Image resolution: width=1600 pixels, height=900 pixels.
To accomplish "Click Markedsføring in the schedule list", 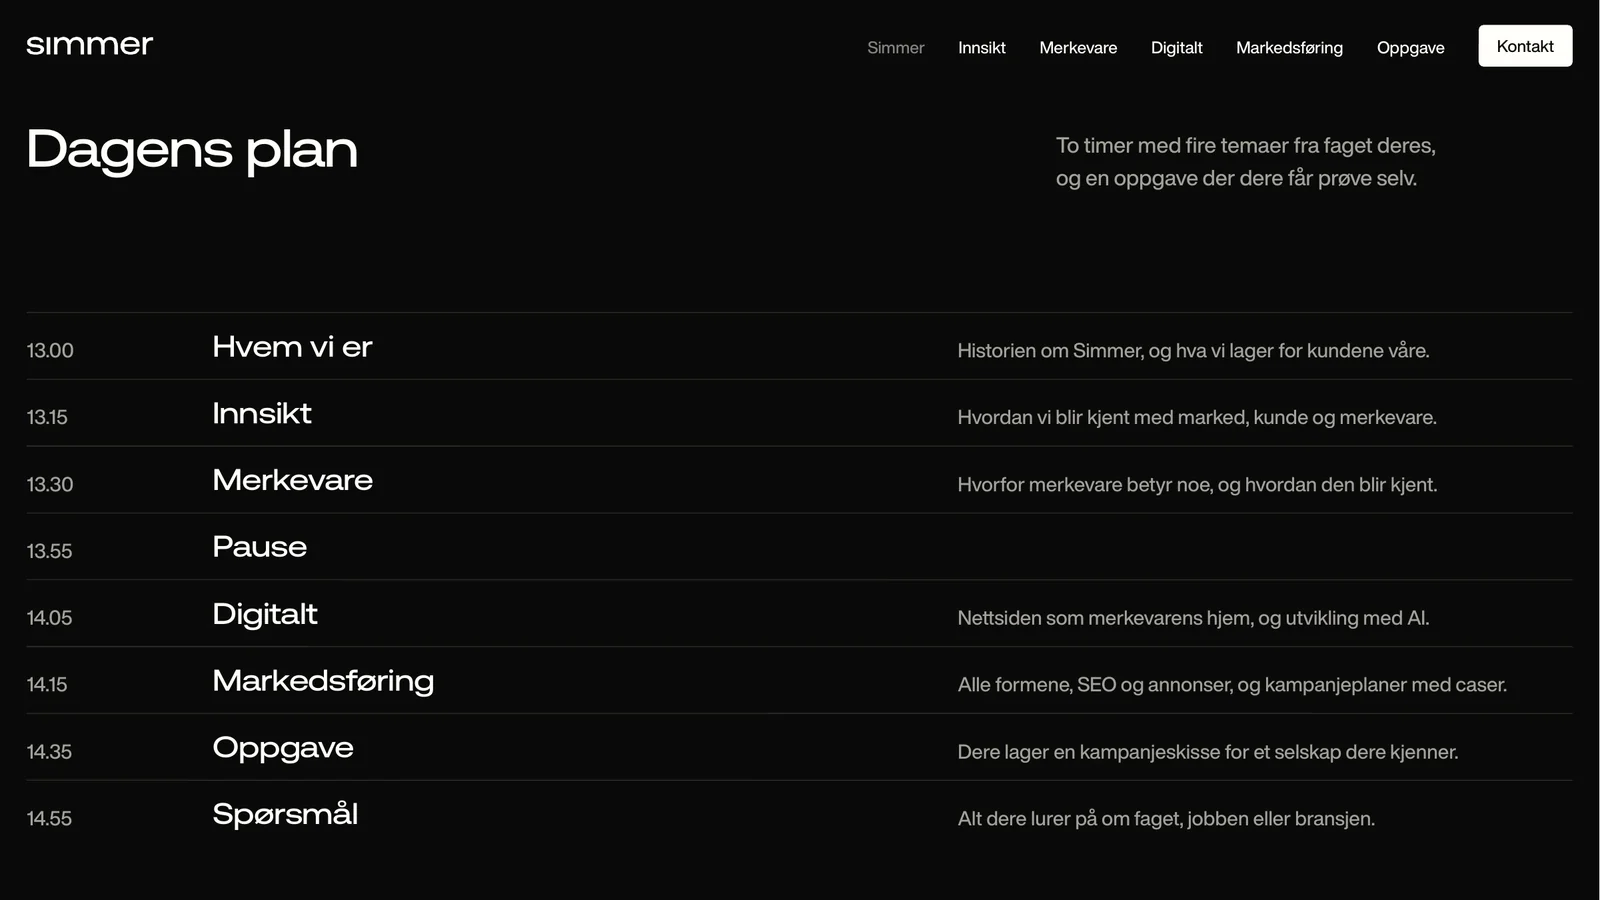I will (x=323, y=681).
